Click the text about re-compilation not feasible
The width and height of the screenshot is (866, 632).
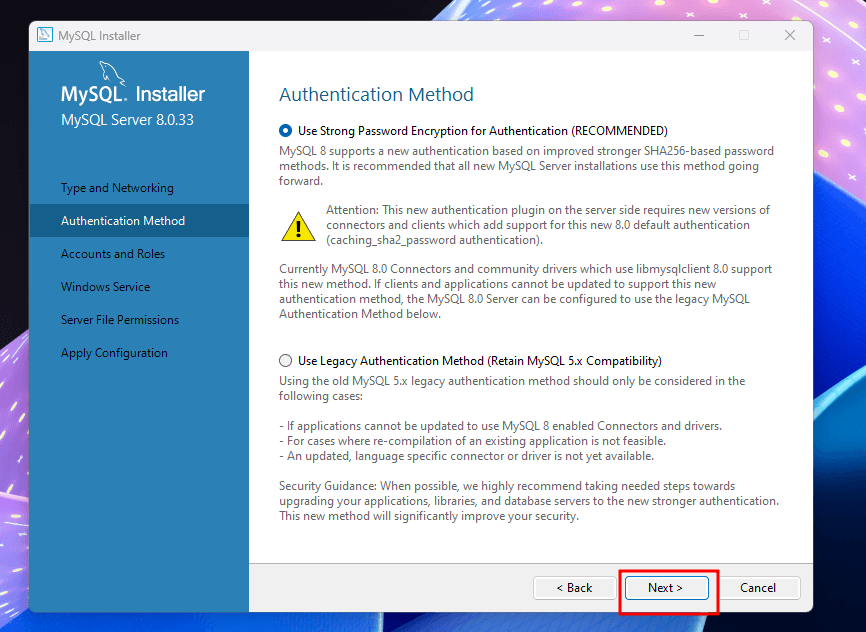point(472,441)
